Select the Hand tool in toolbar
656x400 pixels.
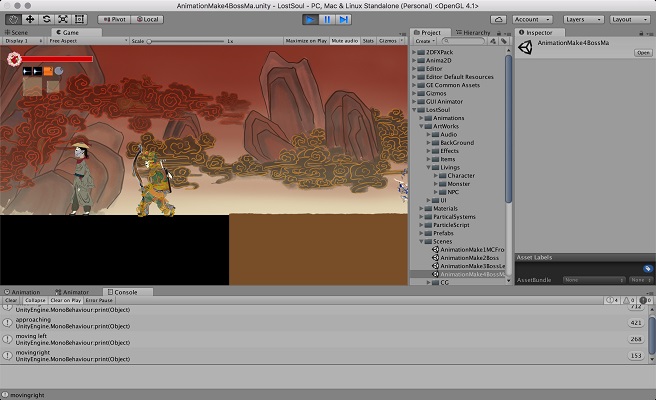coord(12,19)
